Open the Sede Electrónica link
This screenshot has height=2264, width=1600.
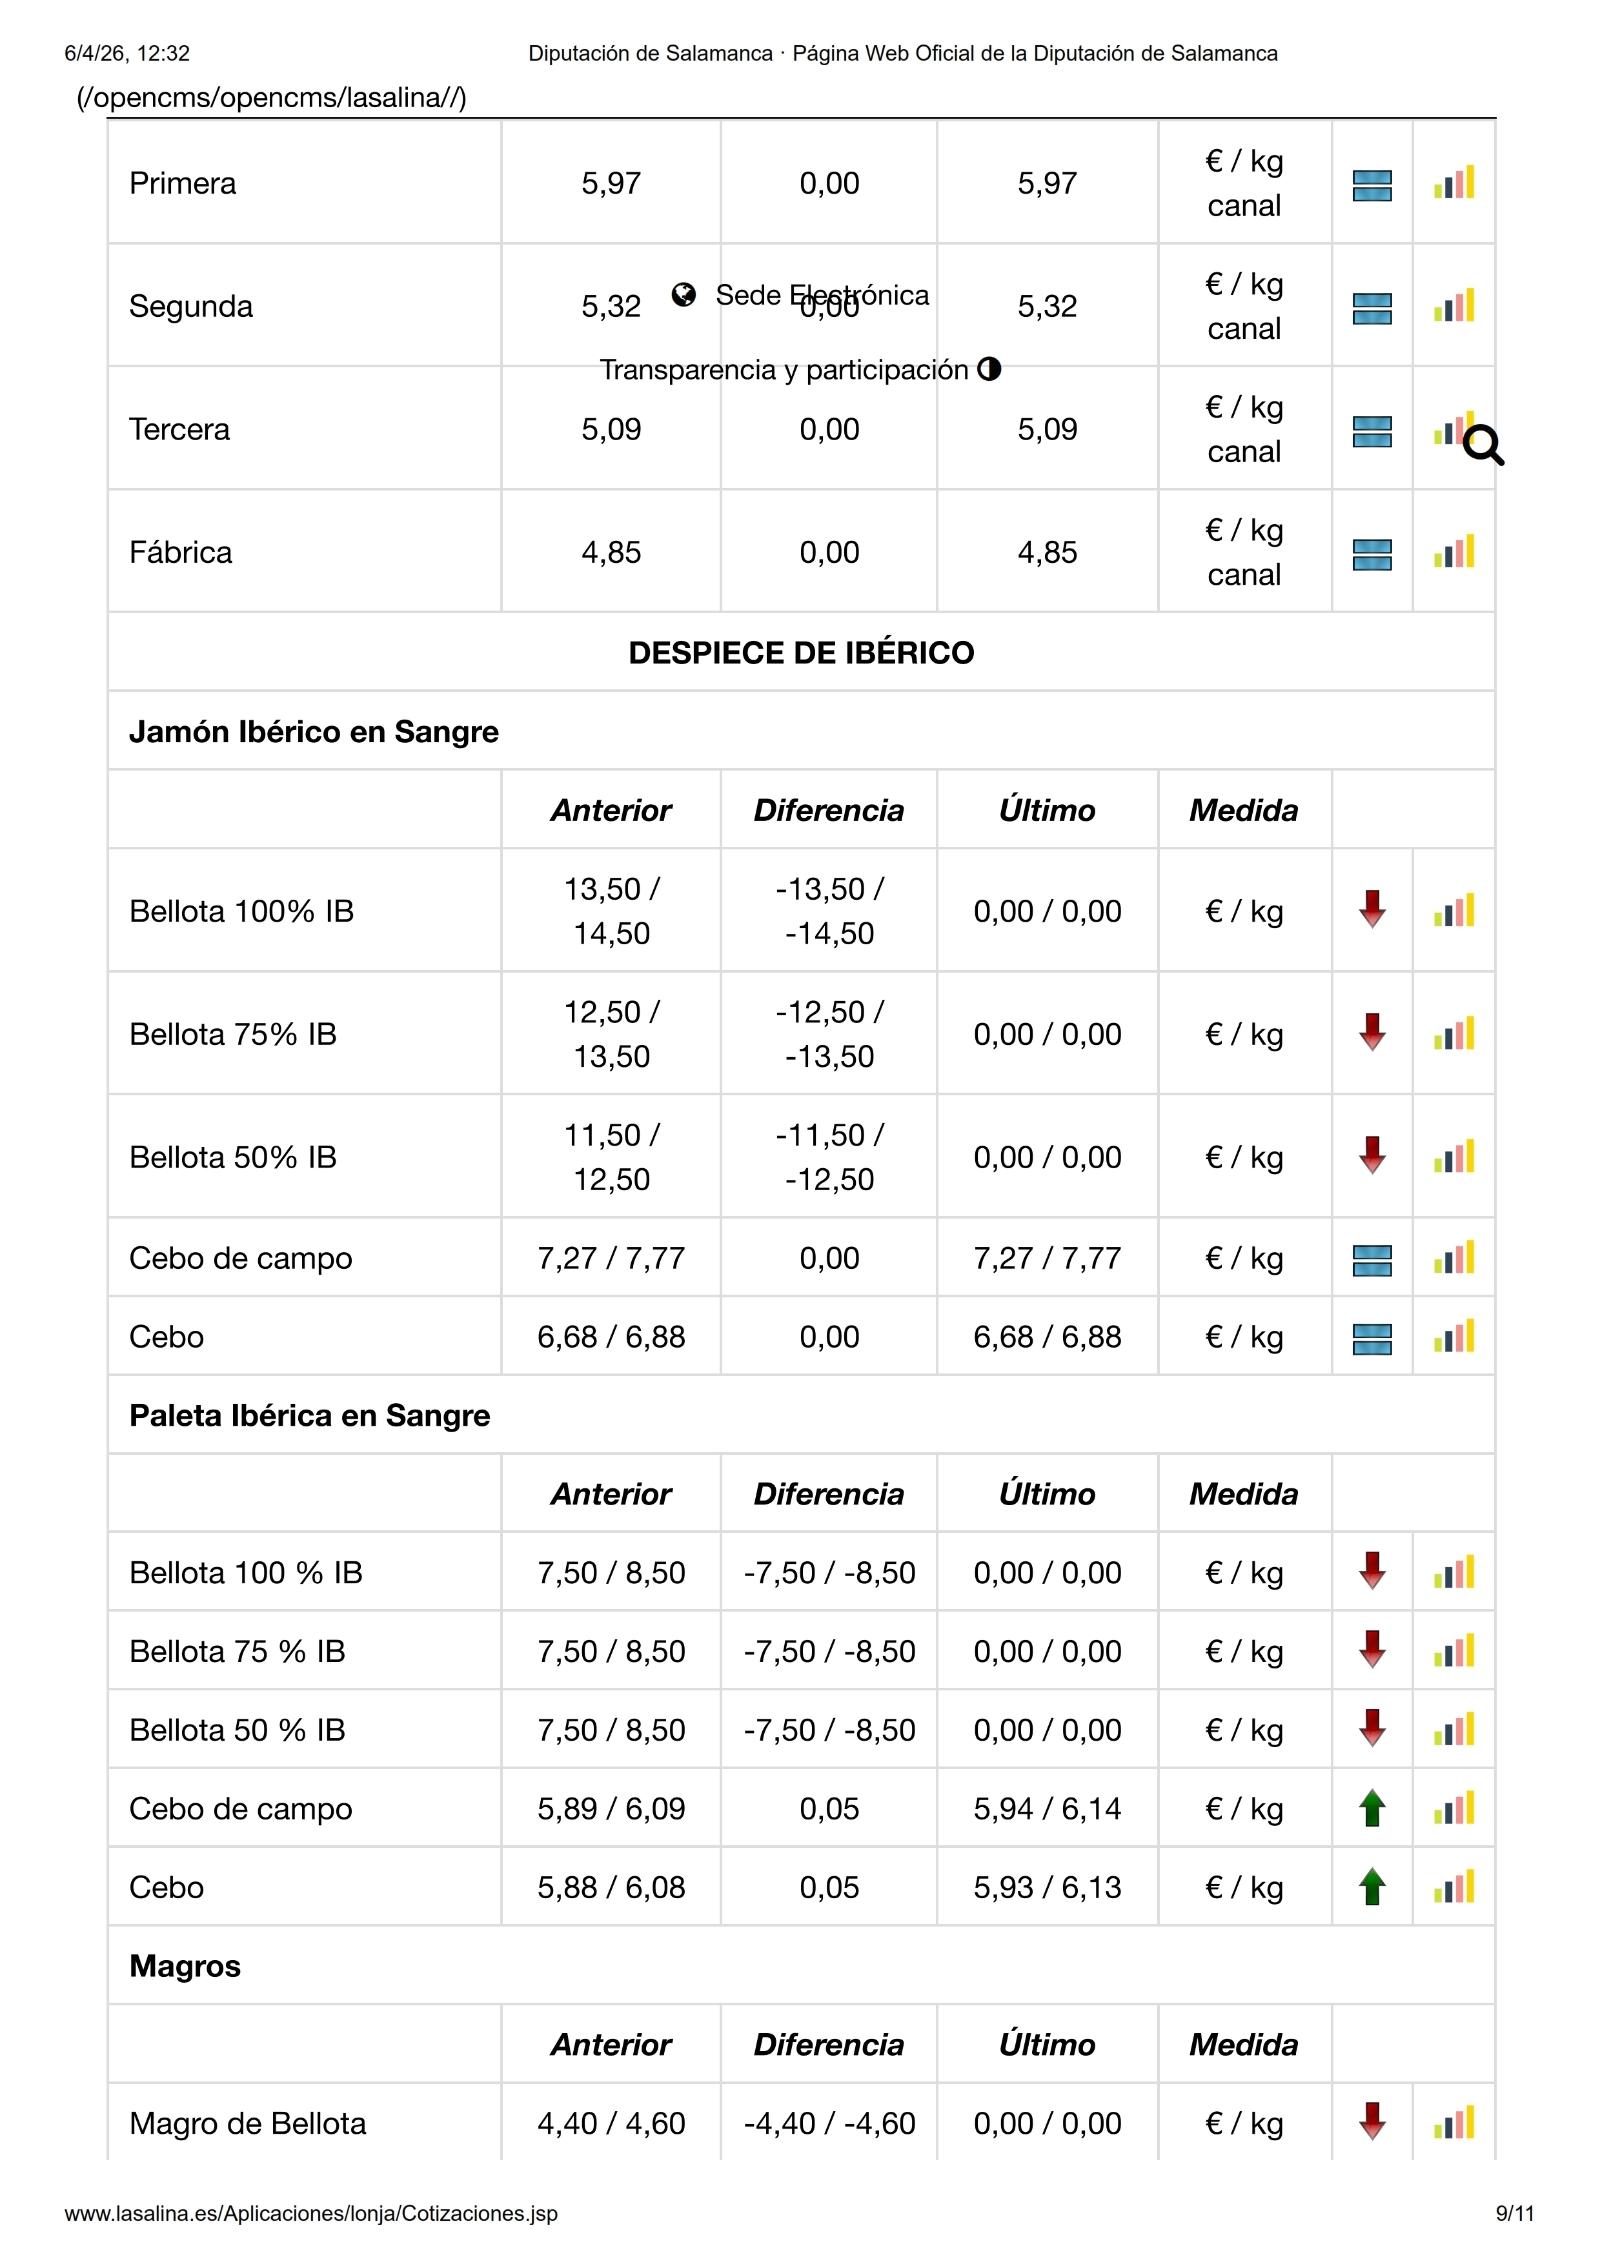(x=822, y=295)
